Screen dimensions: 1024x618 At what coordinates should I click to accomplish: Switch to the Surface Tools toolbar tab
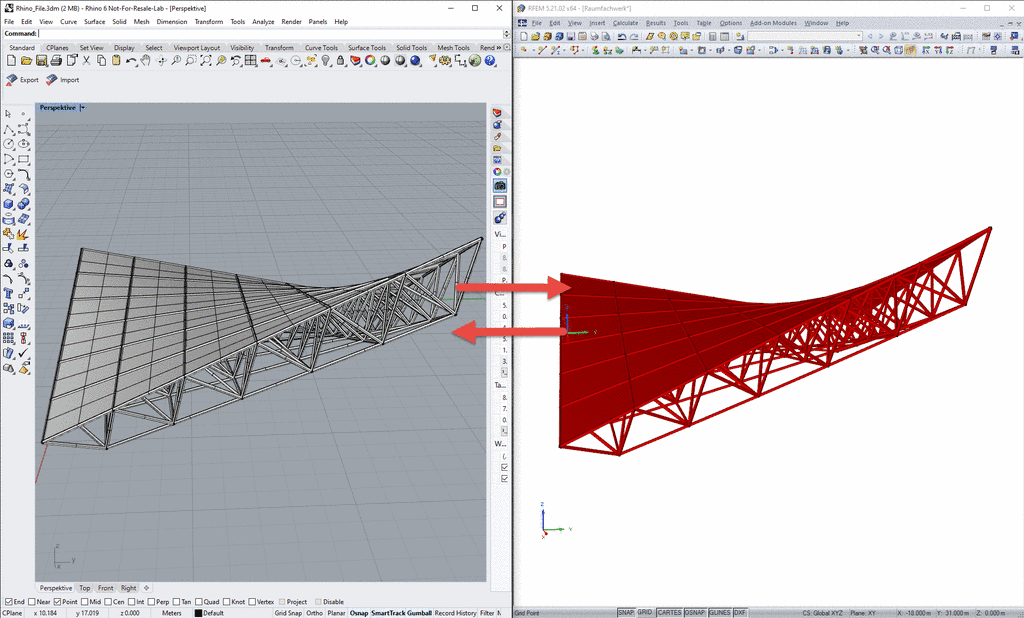368,47
